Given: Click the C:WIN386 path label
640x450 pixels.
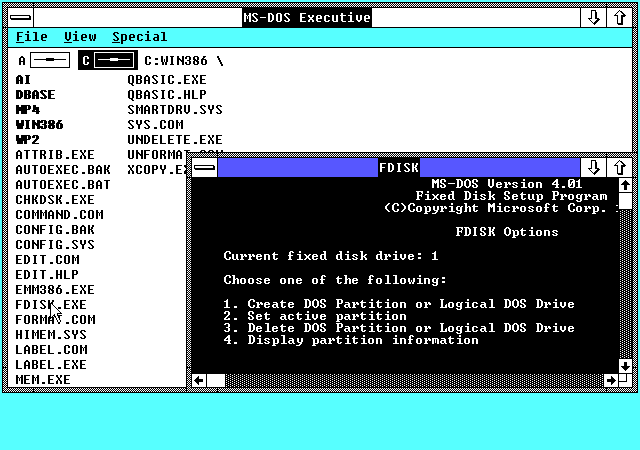Looking at the screenshot, I should coord(184,61).
